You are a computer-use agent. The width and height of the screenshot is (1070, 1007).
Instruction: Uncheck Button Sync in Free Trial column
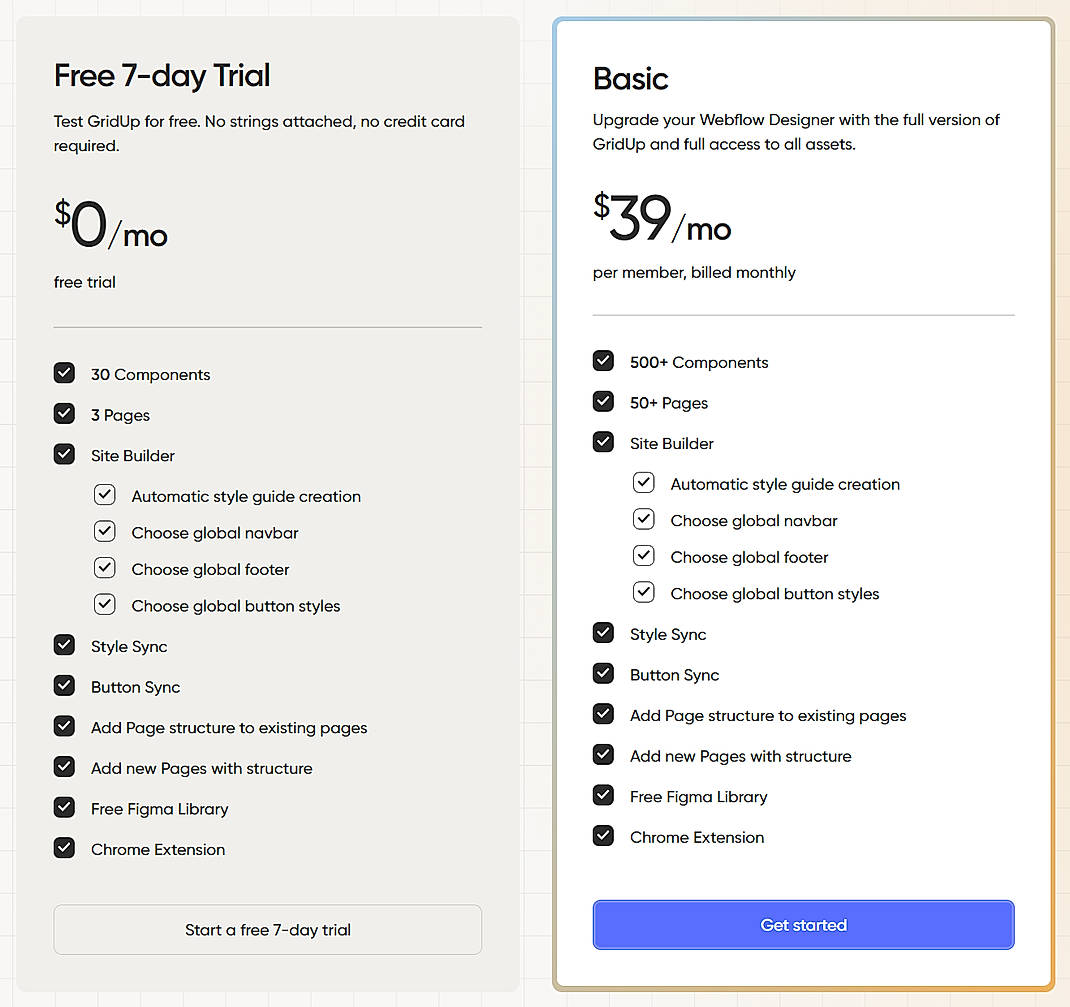pyautogui.click(x=64, y=686)
